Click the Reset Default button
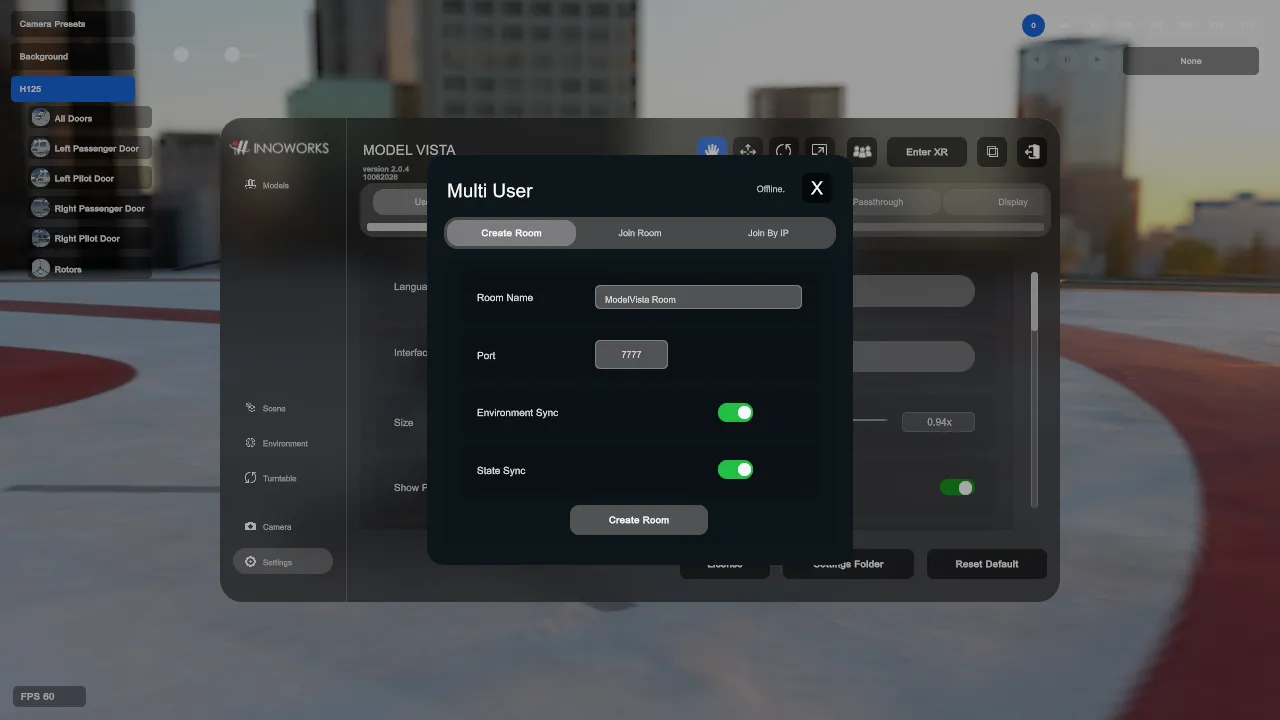The image size is (1280, 720). tap(987, 564)
